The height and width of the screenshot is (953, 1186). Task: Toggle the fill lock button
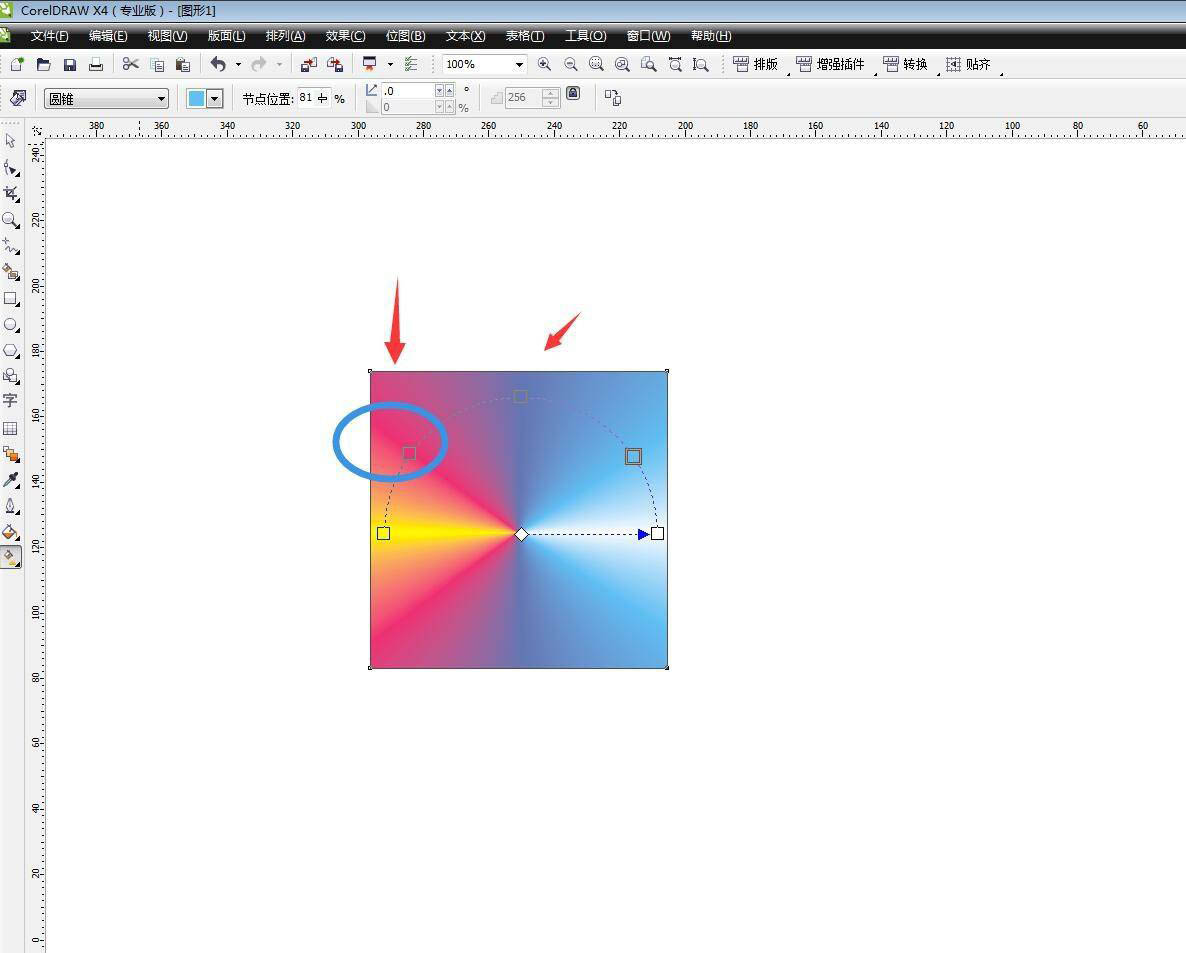[573, 94]
